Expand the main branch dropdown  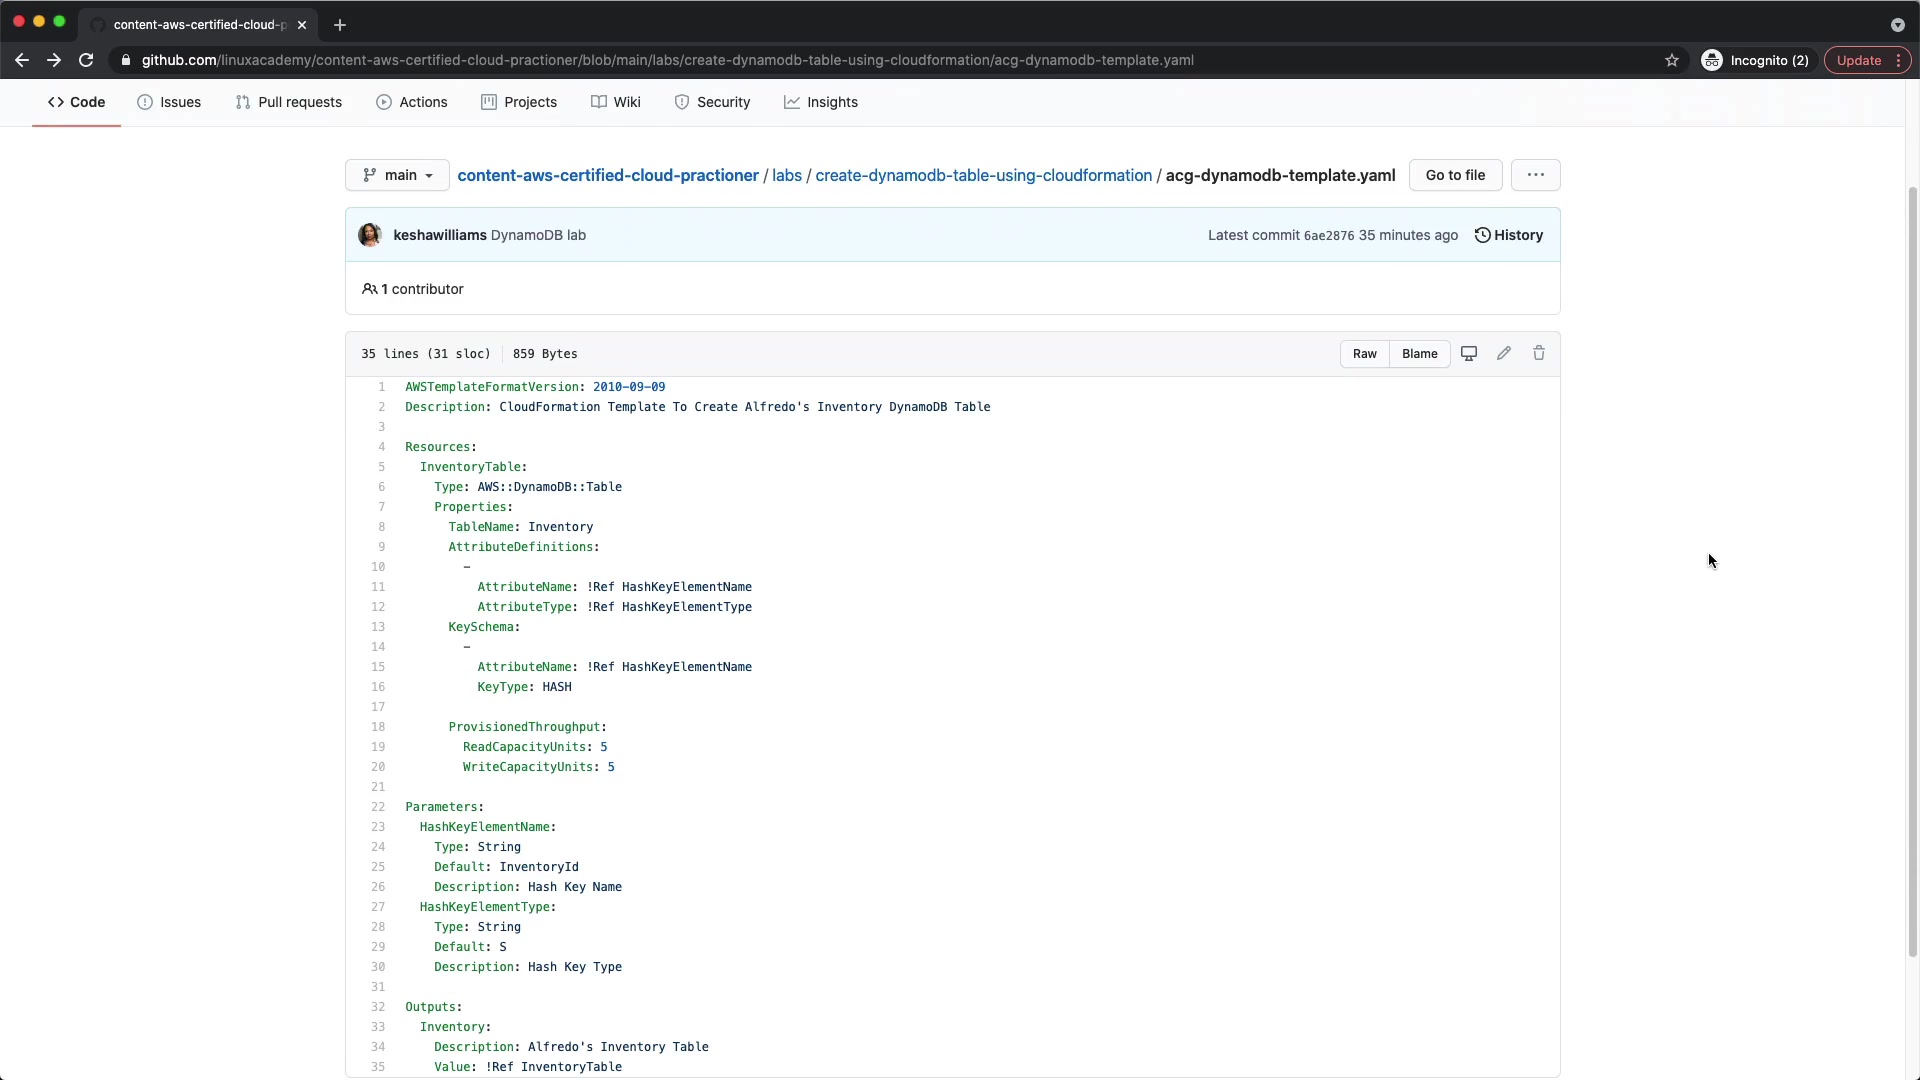[x=397, y=175]
